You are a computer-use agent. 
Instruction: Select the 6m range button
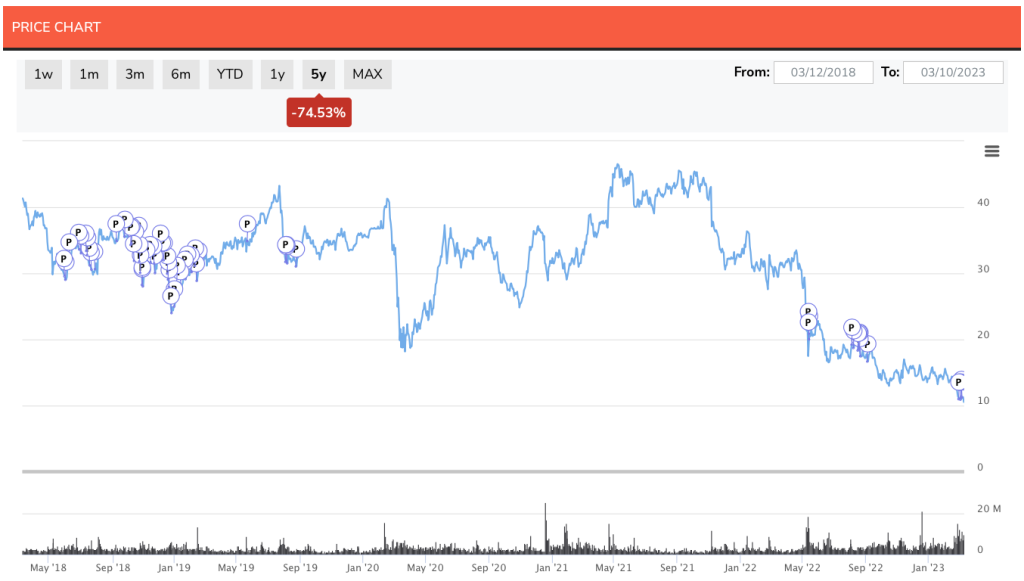[x=181, y=74]
